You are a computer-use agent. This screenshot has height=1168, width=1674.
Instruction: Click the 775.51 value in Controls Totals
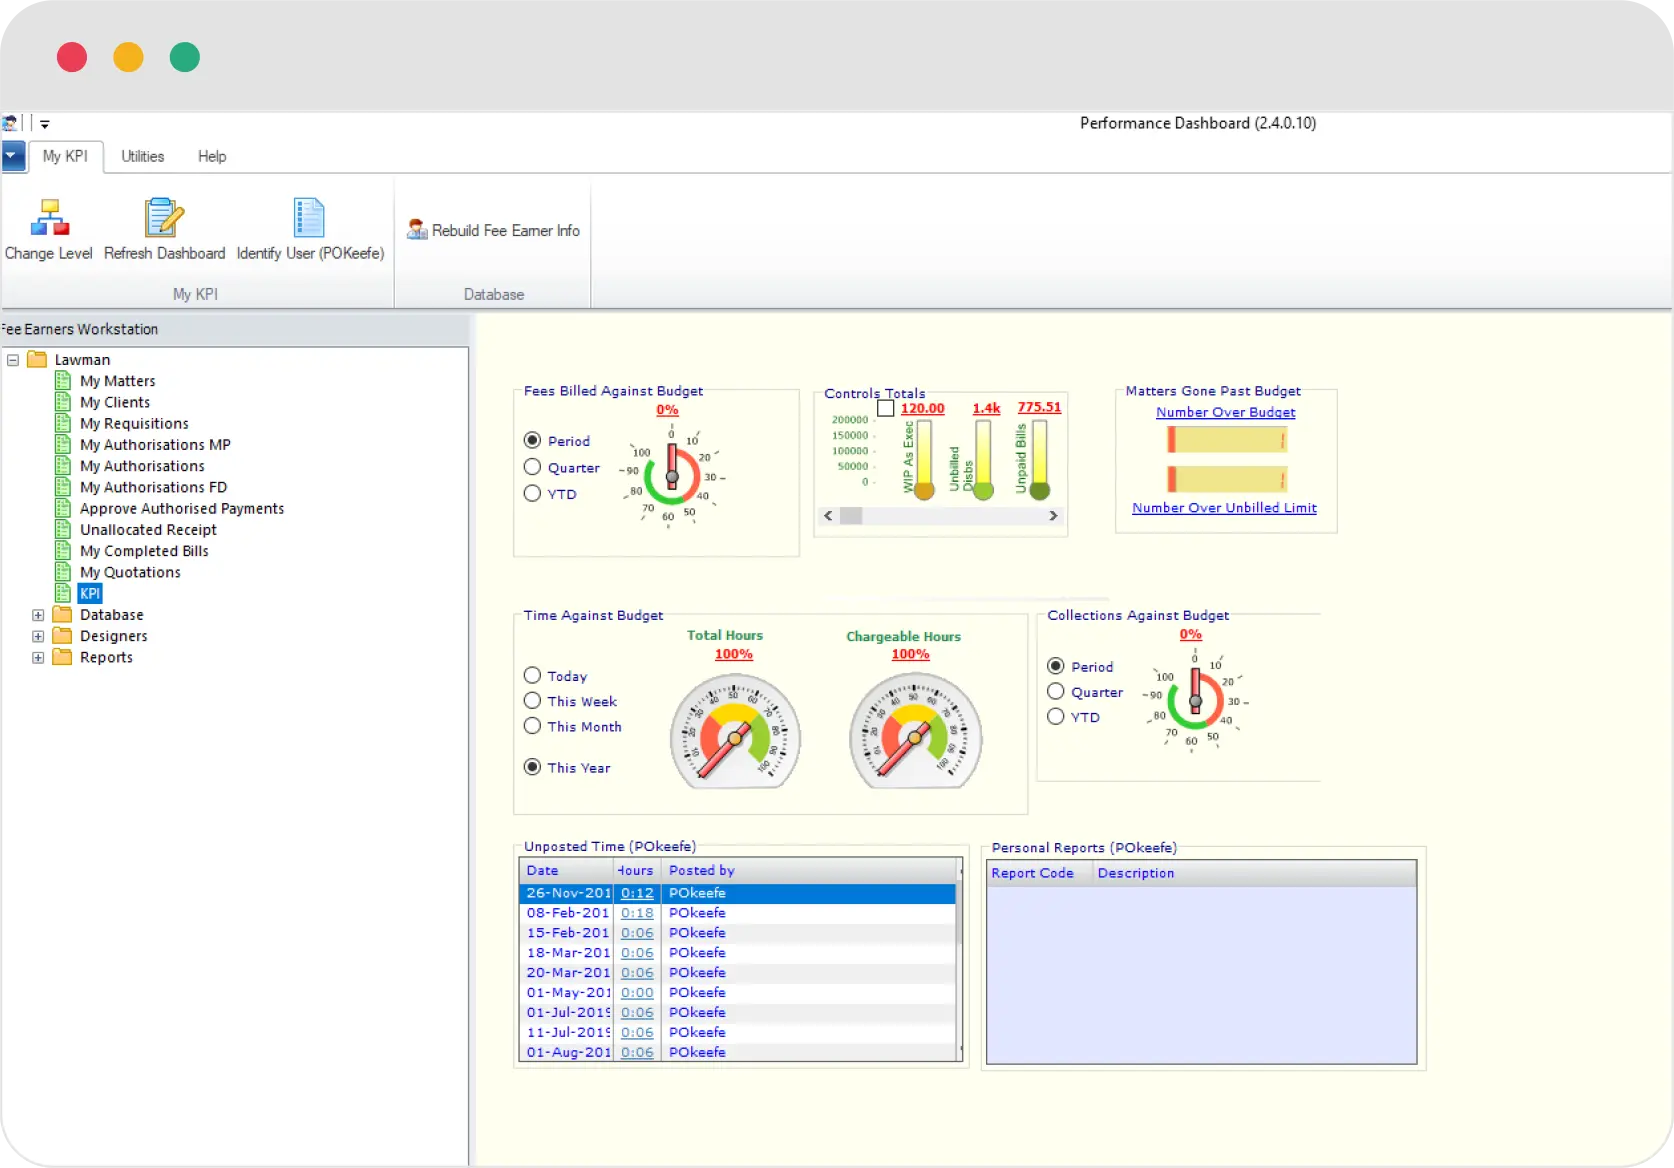coord(1039,407)
